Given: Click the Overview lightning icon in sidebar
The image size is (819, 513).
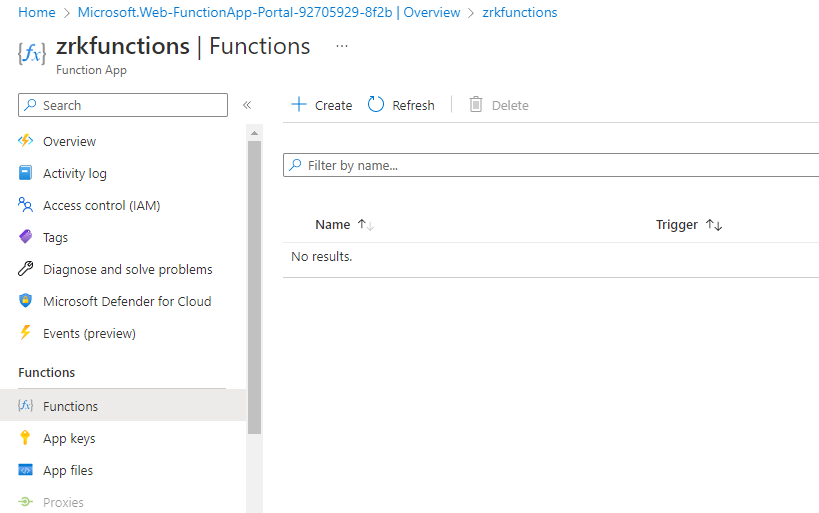Looking at the screenshot, I should [x=26, y=141].
